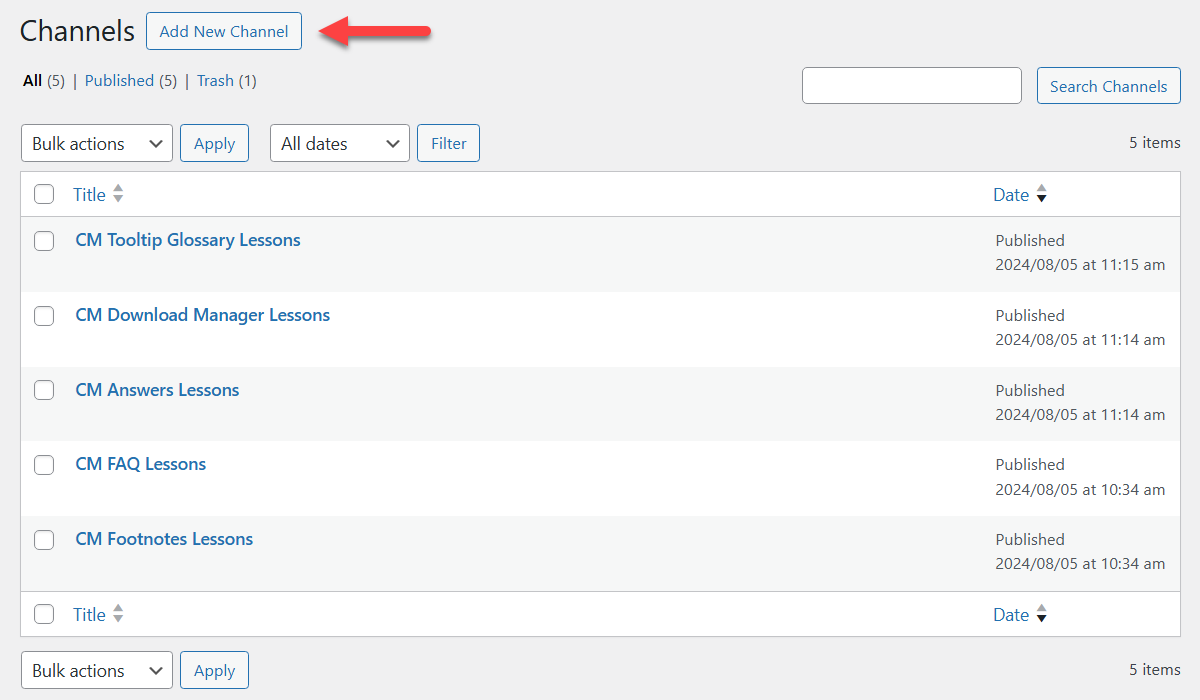Check the CM Download Manager Lessons checkbox

(x=44, y=315)
